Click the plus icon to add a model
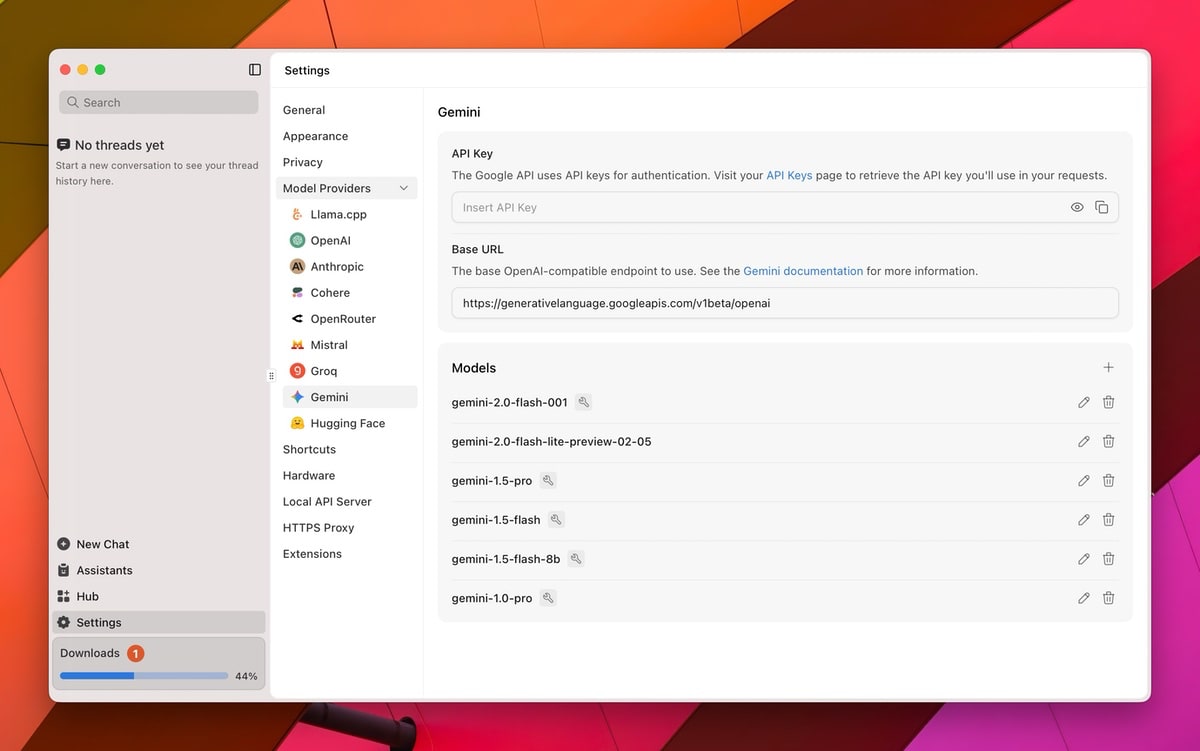Screen dimensions: 1200x751 click(x=1108, y=367)
